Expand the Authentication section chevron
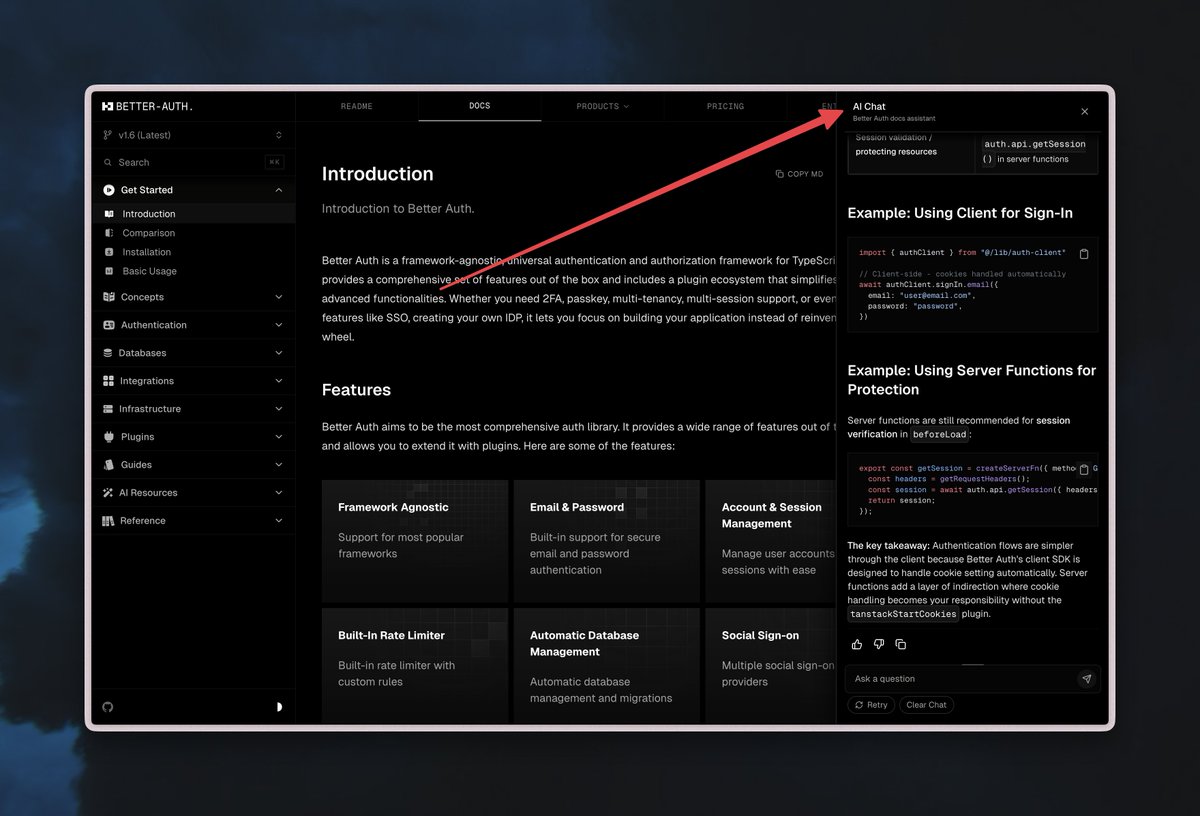This screenshot has width=1200, height=816. pos(278,325)
